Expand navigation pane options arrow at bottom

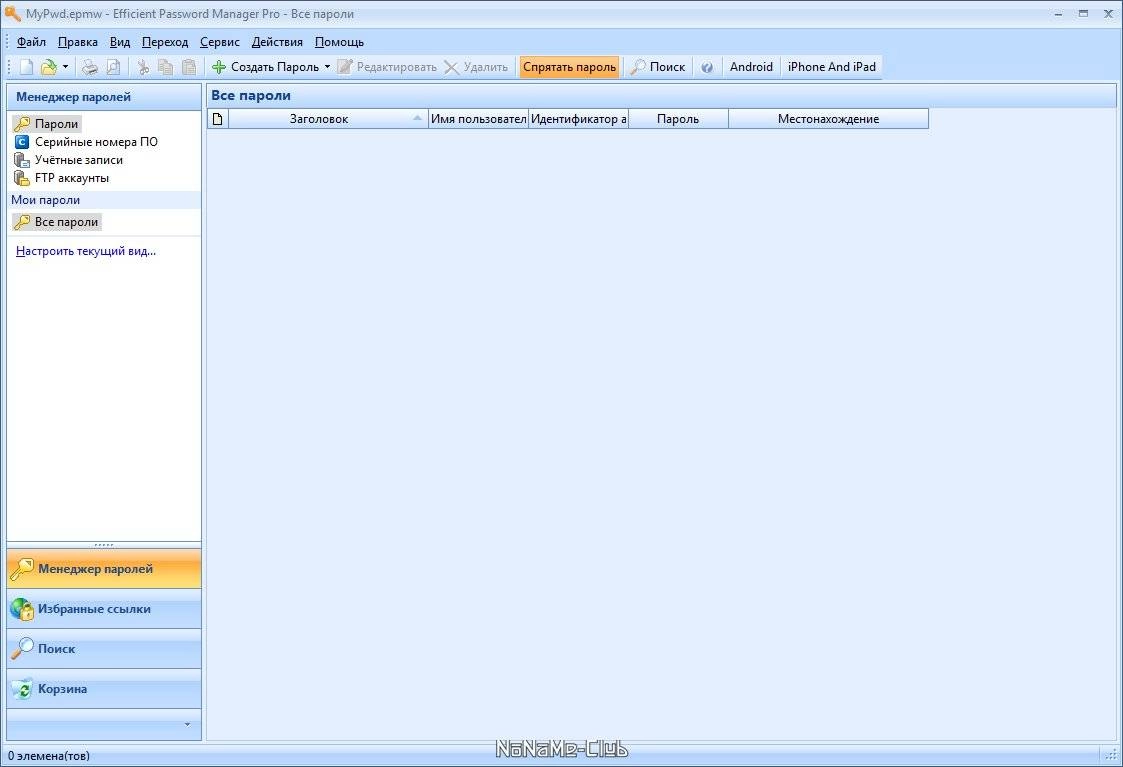coord(188,724)
